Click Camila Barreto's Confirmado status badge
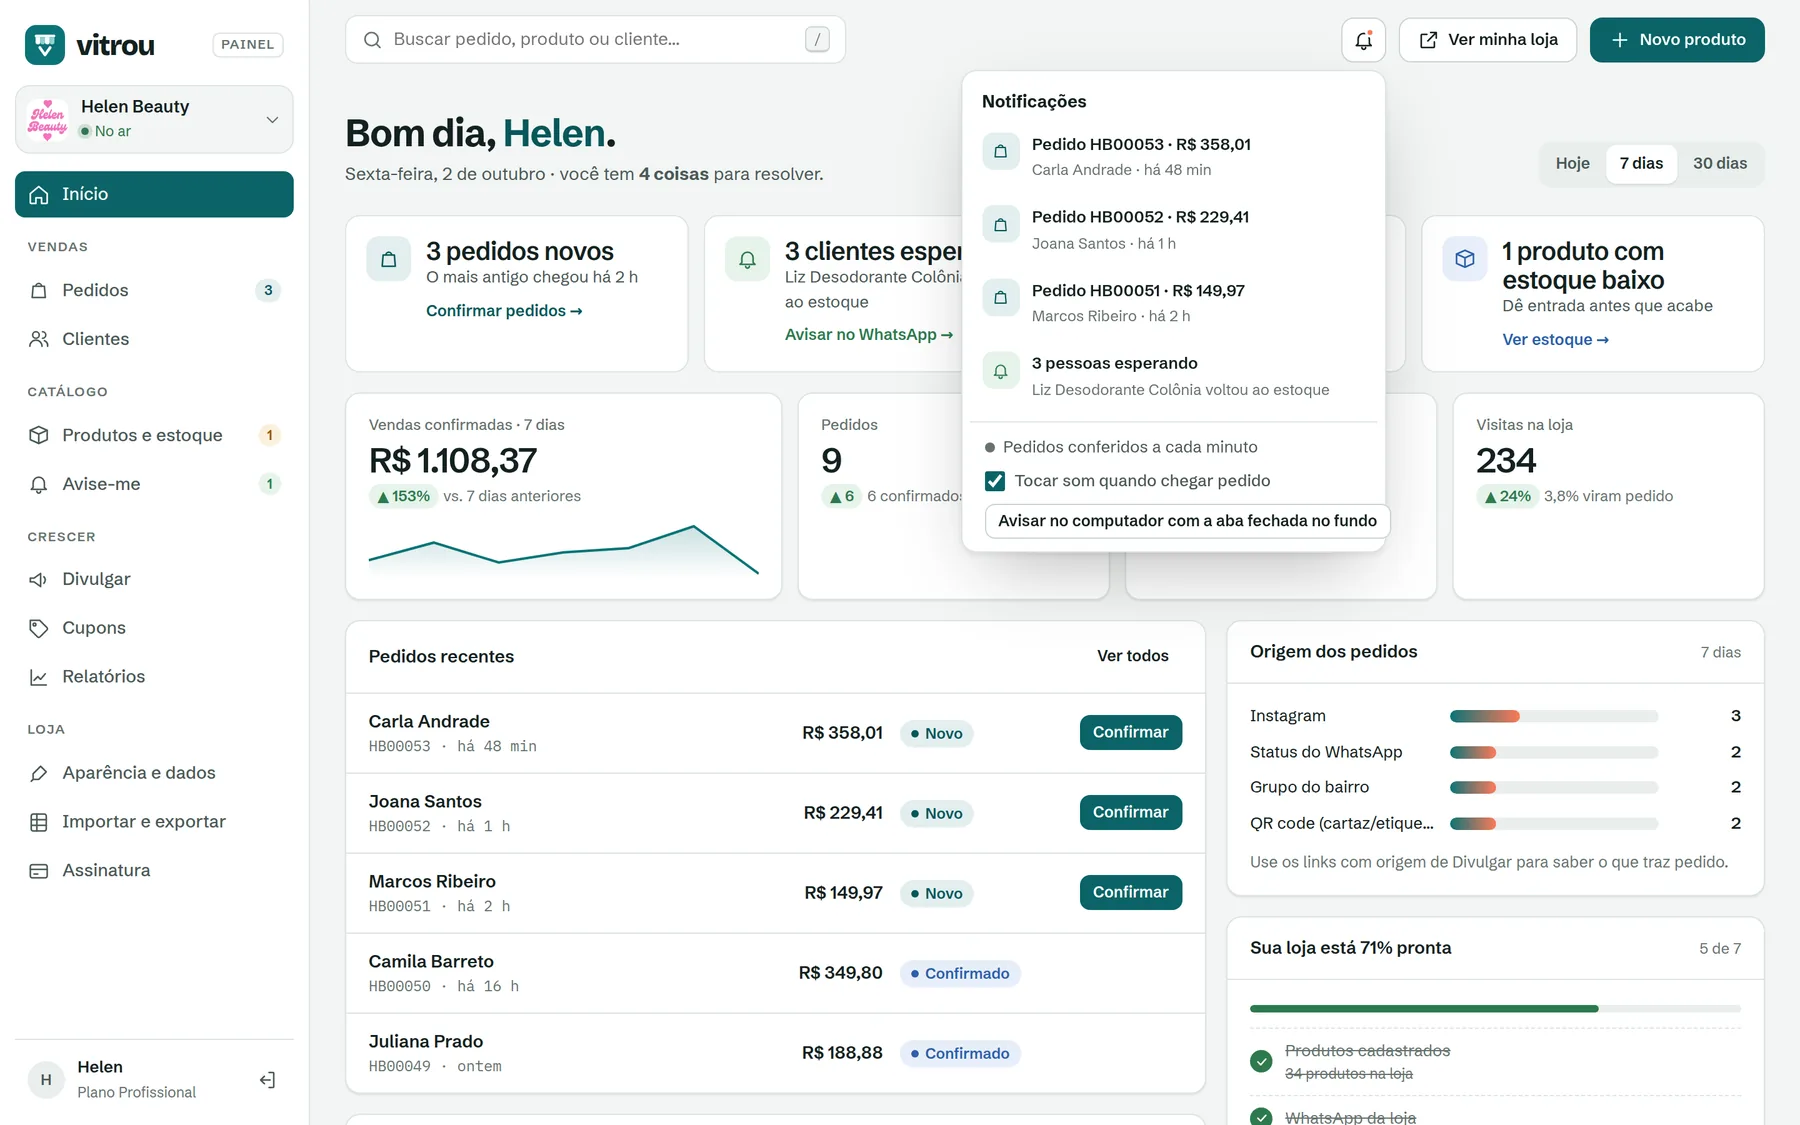 (x=960, y=974)
